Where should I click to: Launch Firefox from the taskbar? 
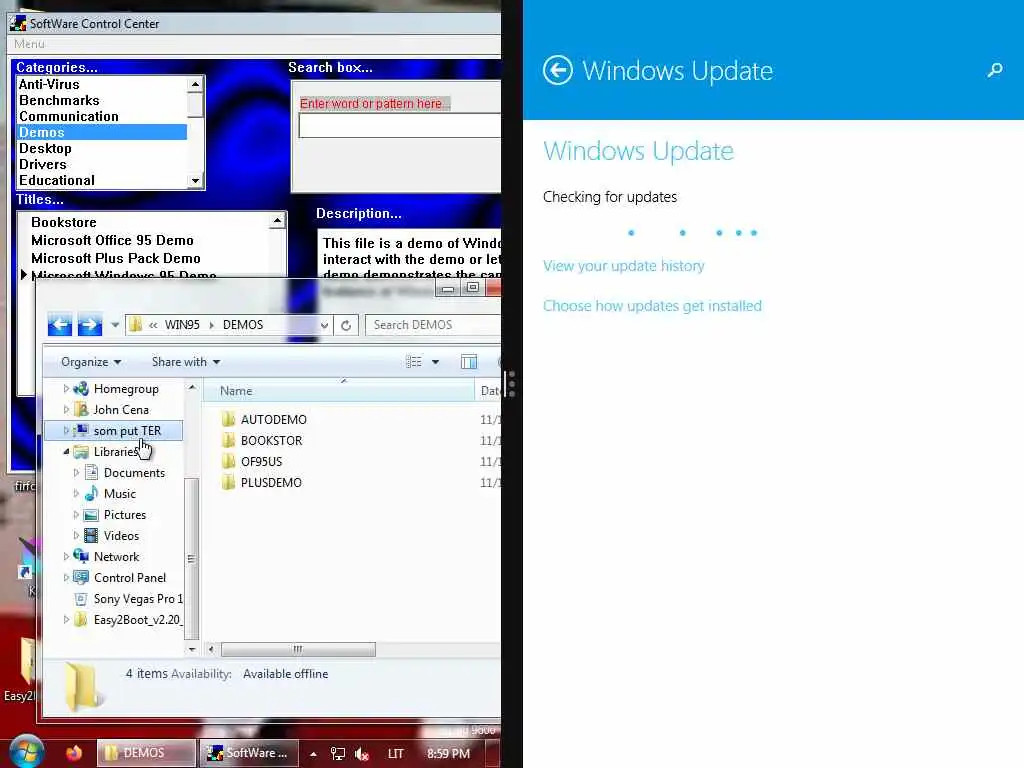(74, 753)
